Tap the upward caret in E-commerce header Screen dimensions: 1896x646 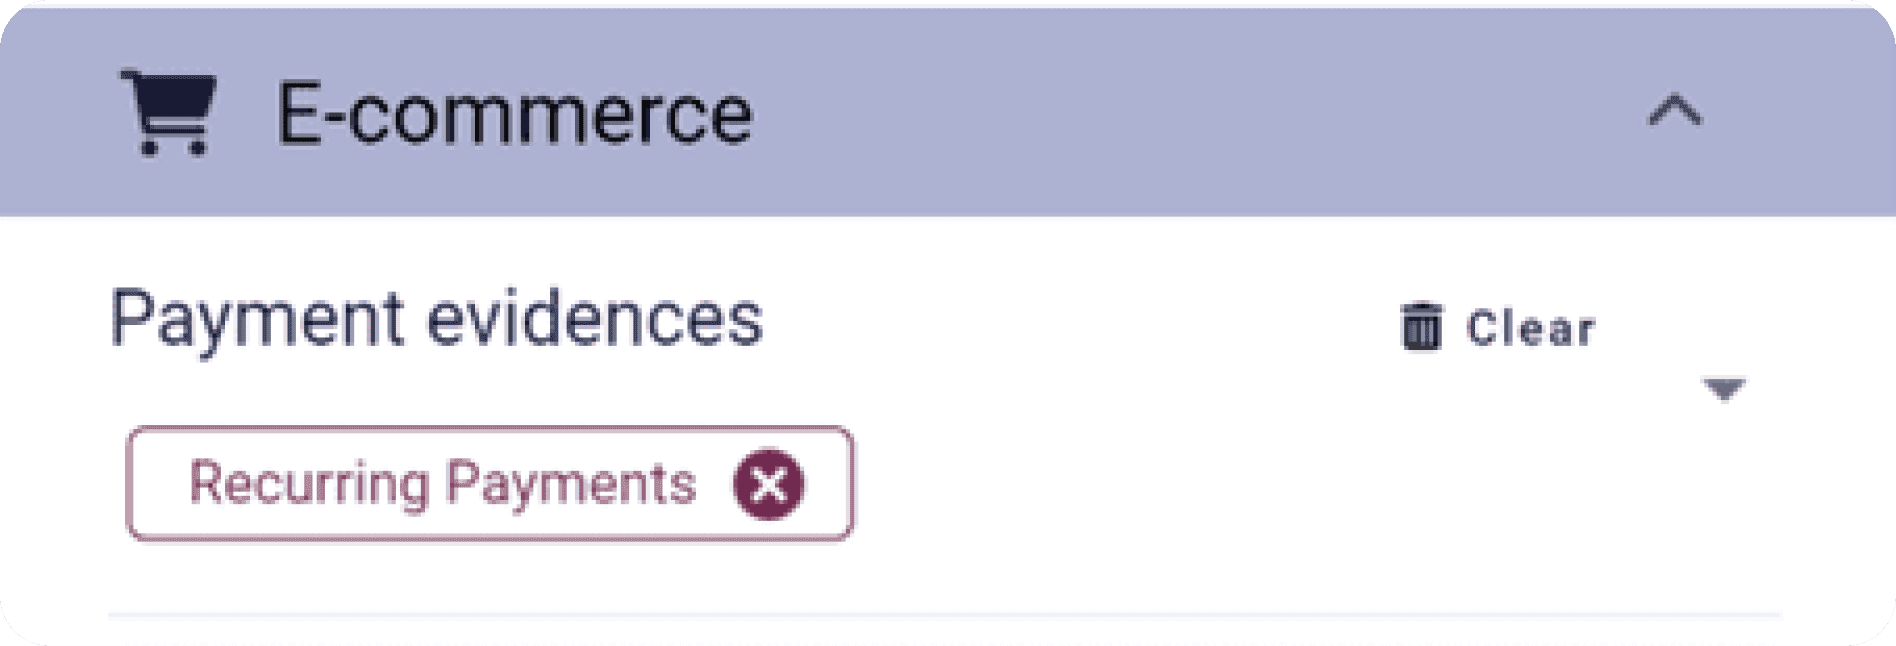(x=1675, y=111)
